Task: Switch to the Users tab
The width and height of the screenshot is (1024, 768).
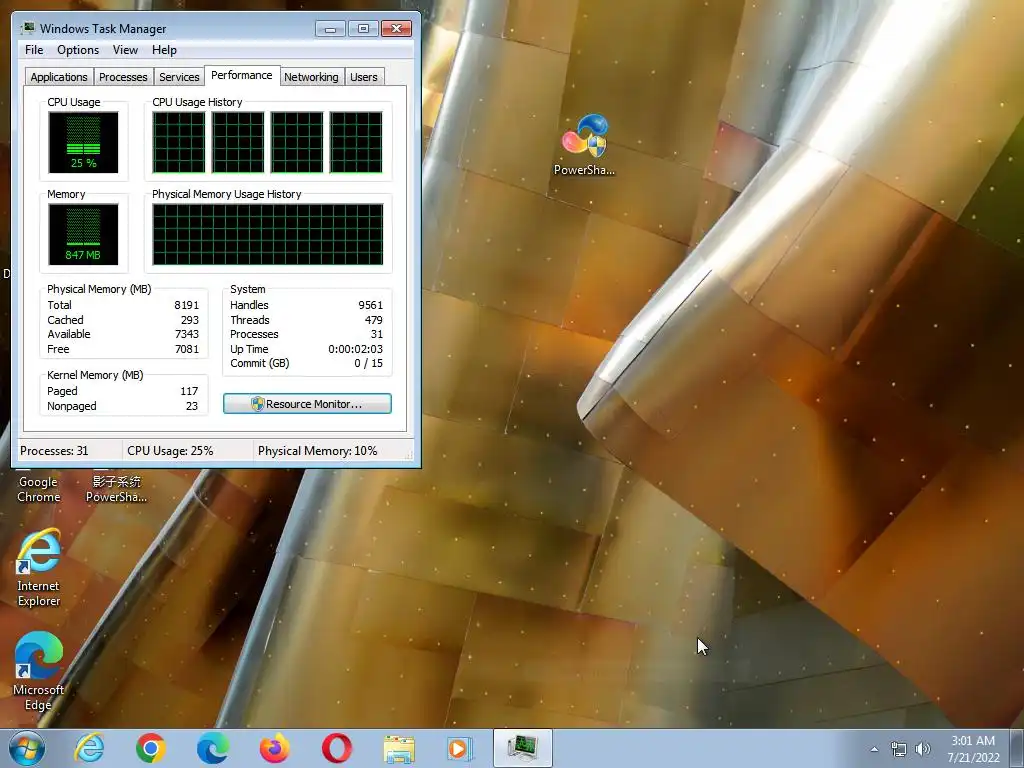Action: click(x=363, y=77)
